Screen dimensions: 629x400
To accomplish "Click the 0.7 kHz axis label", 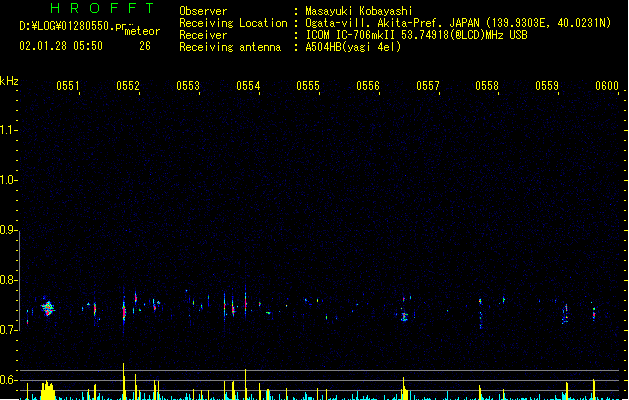I will point(7,330).
